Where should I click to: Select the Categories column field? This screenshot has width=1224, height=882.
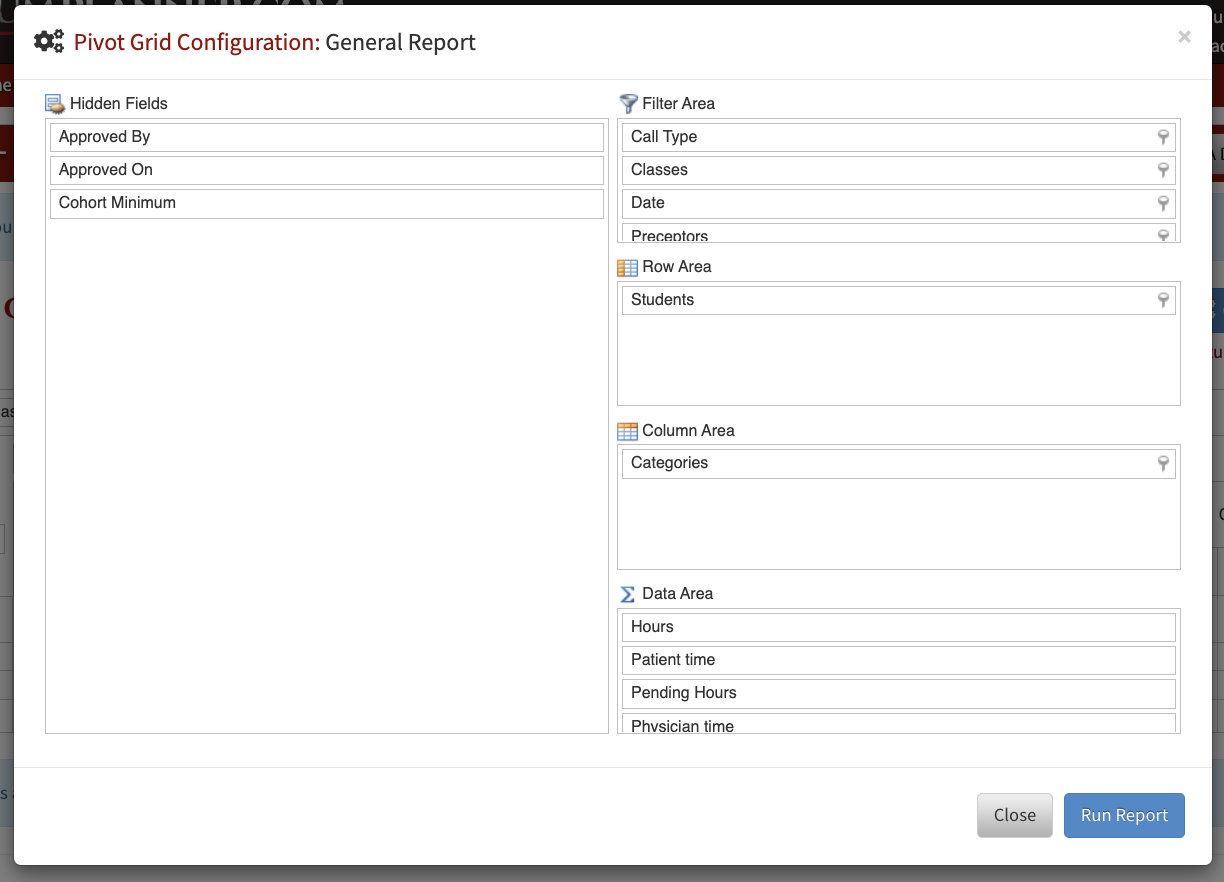coord(898,463)
